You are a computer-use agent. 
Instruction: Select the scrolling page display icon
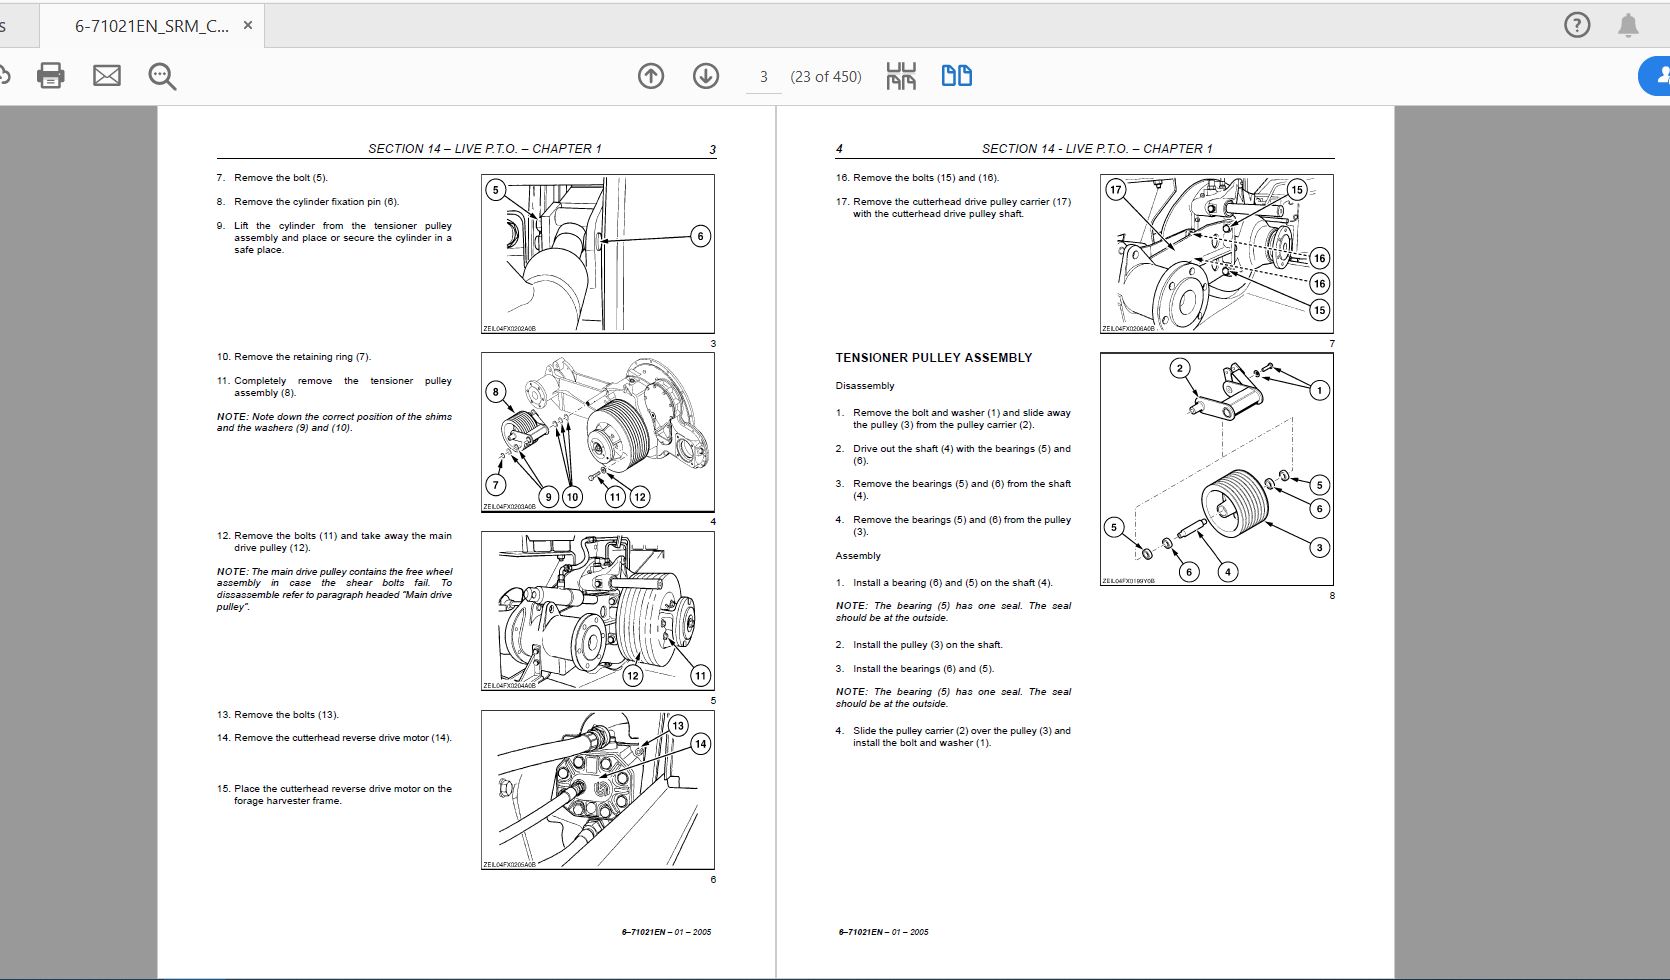pos(901,76)
